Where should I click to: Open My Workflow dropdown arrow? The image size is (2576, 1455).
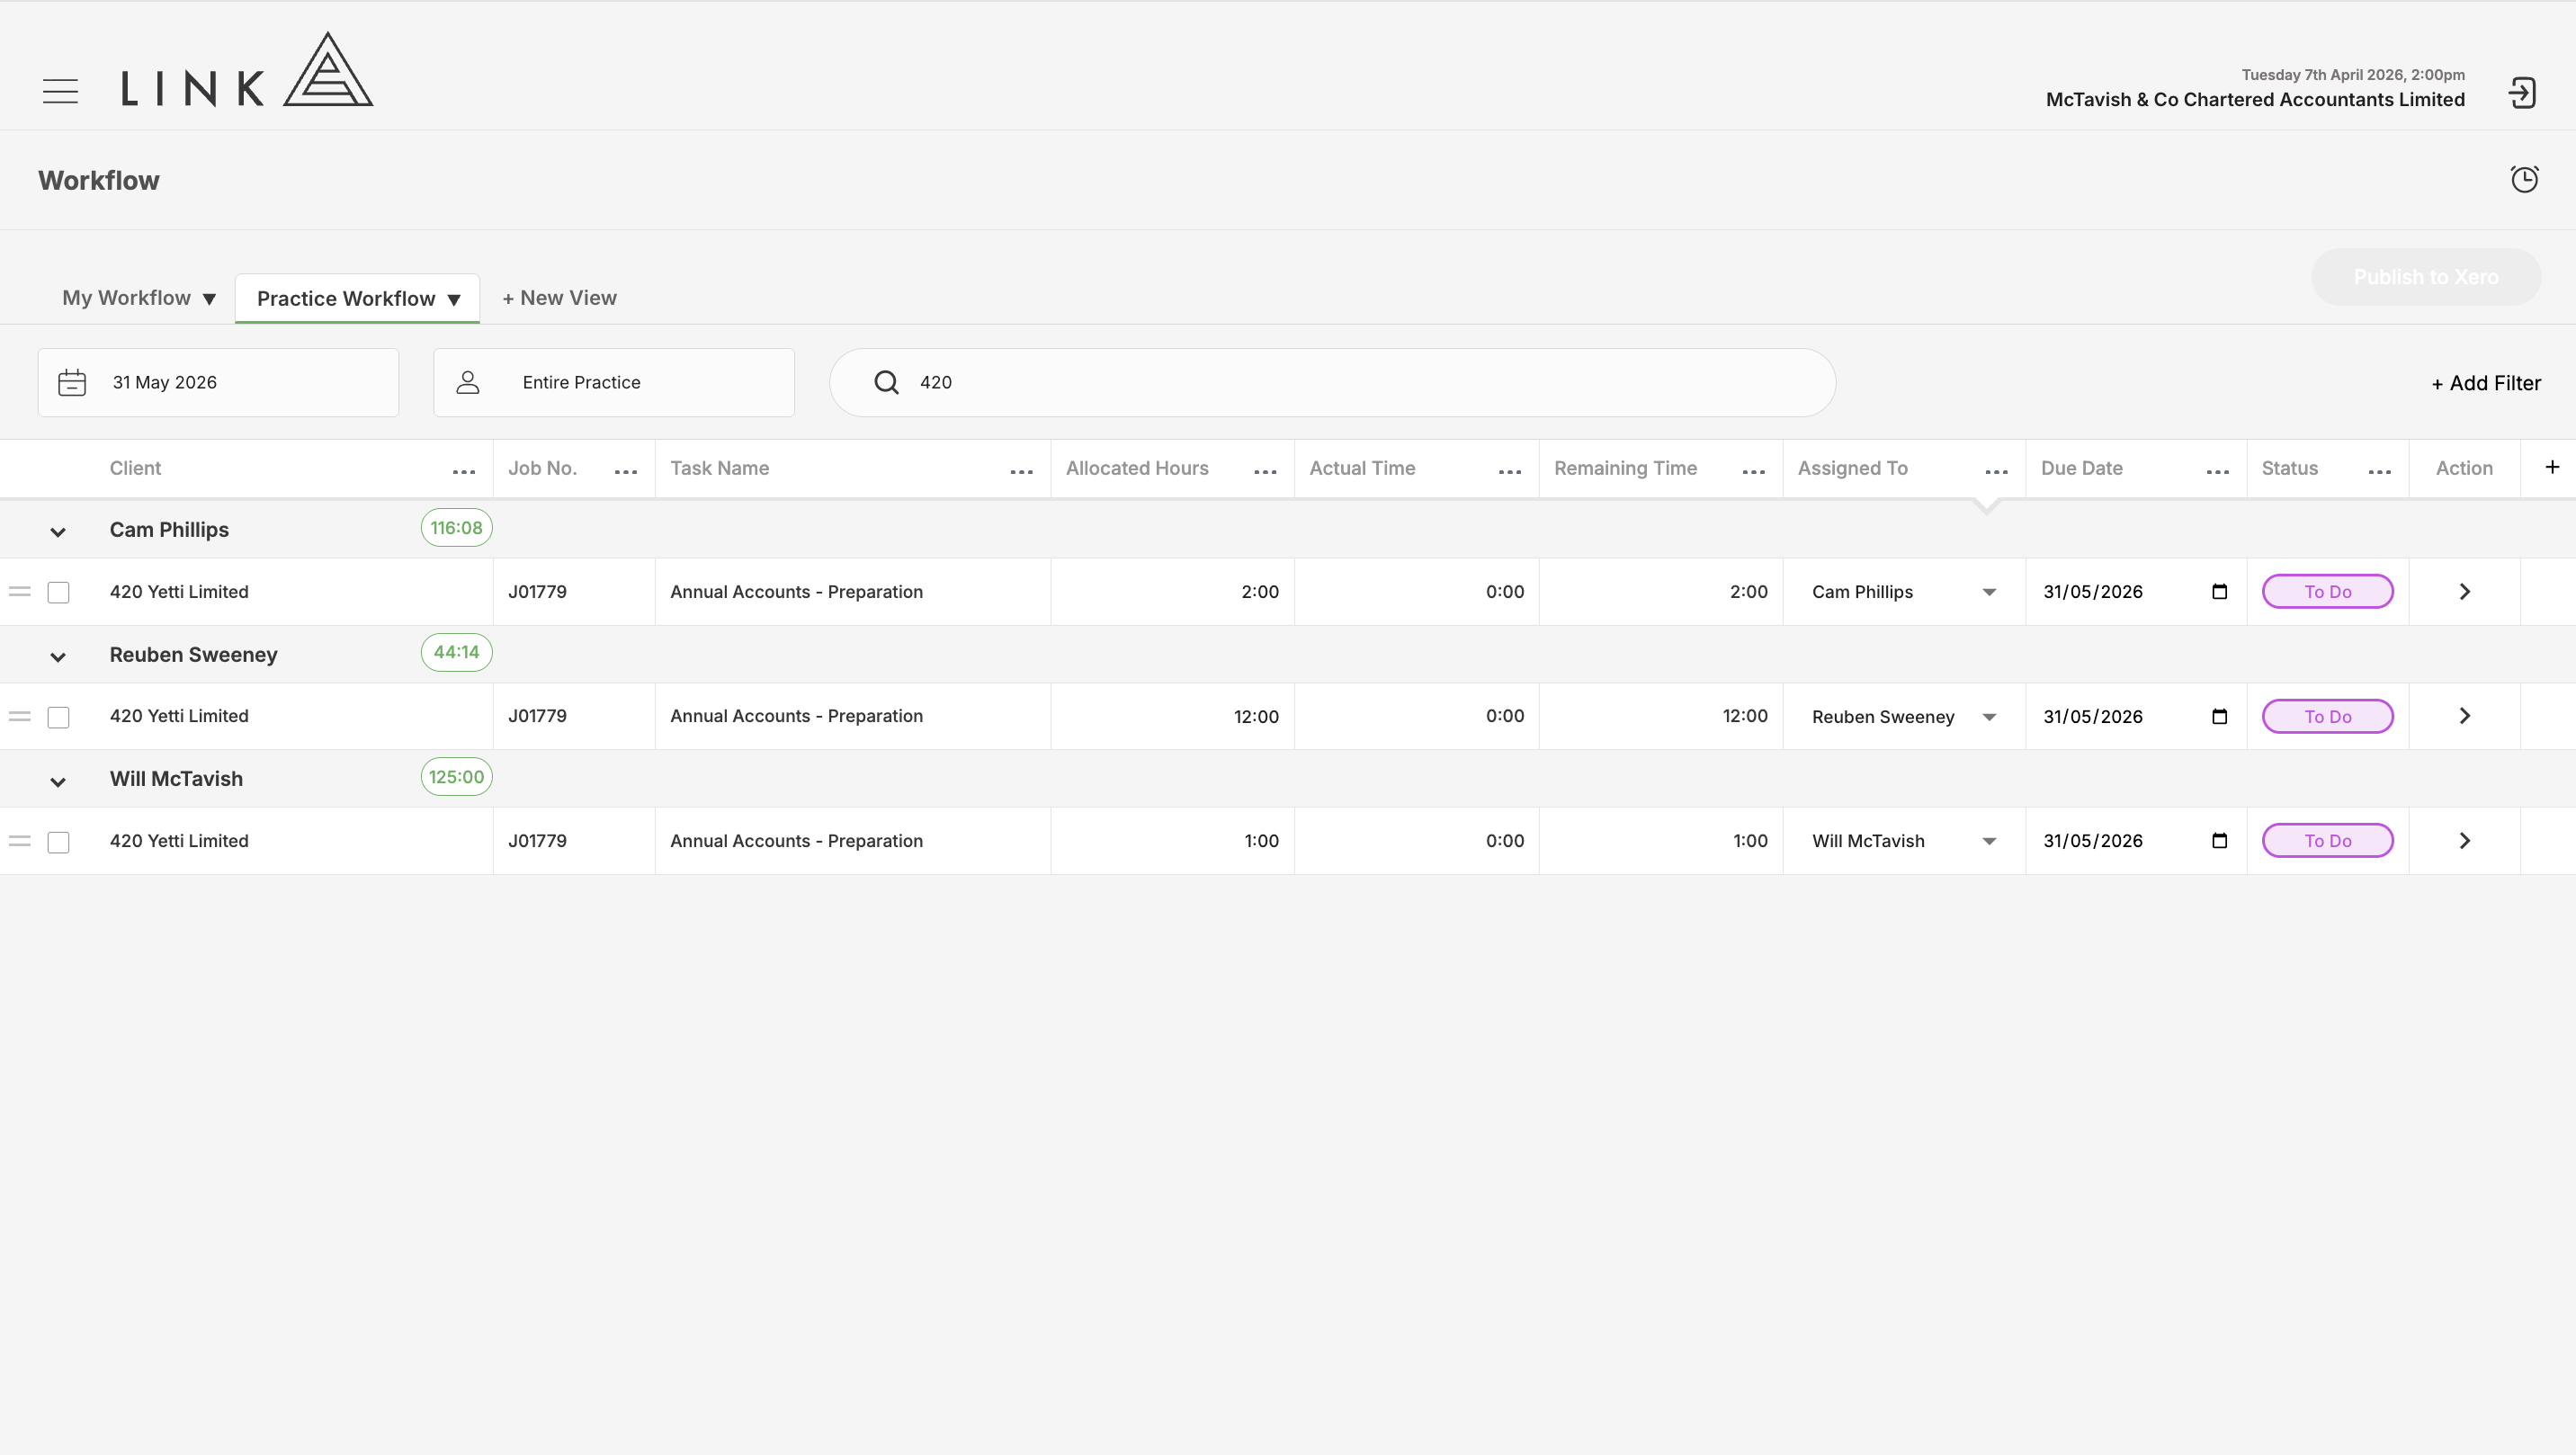[209, 299]
